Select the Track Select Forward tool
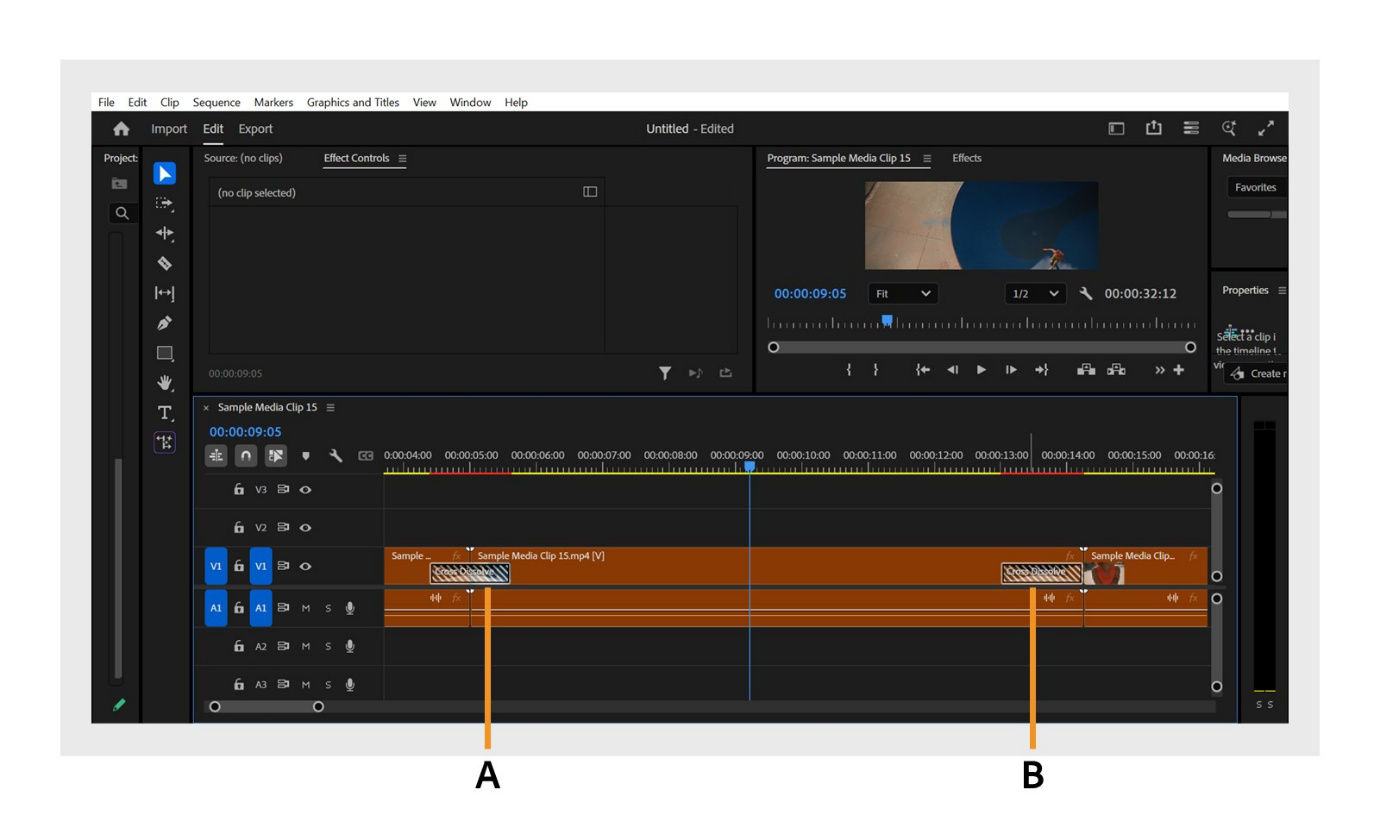 (164, 203)
